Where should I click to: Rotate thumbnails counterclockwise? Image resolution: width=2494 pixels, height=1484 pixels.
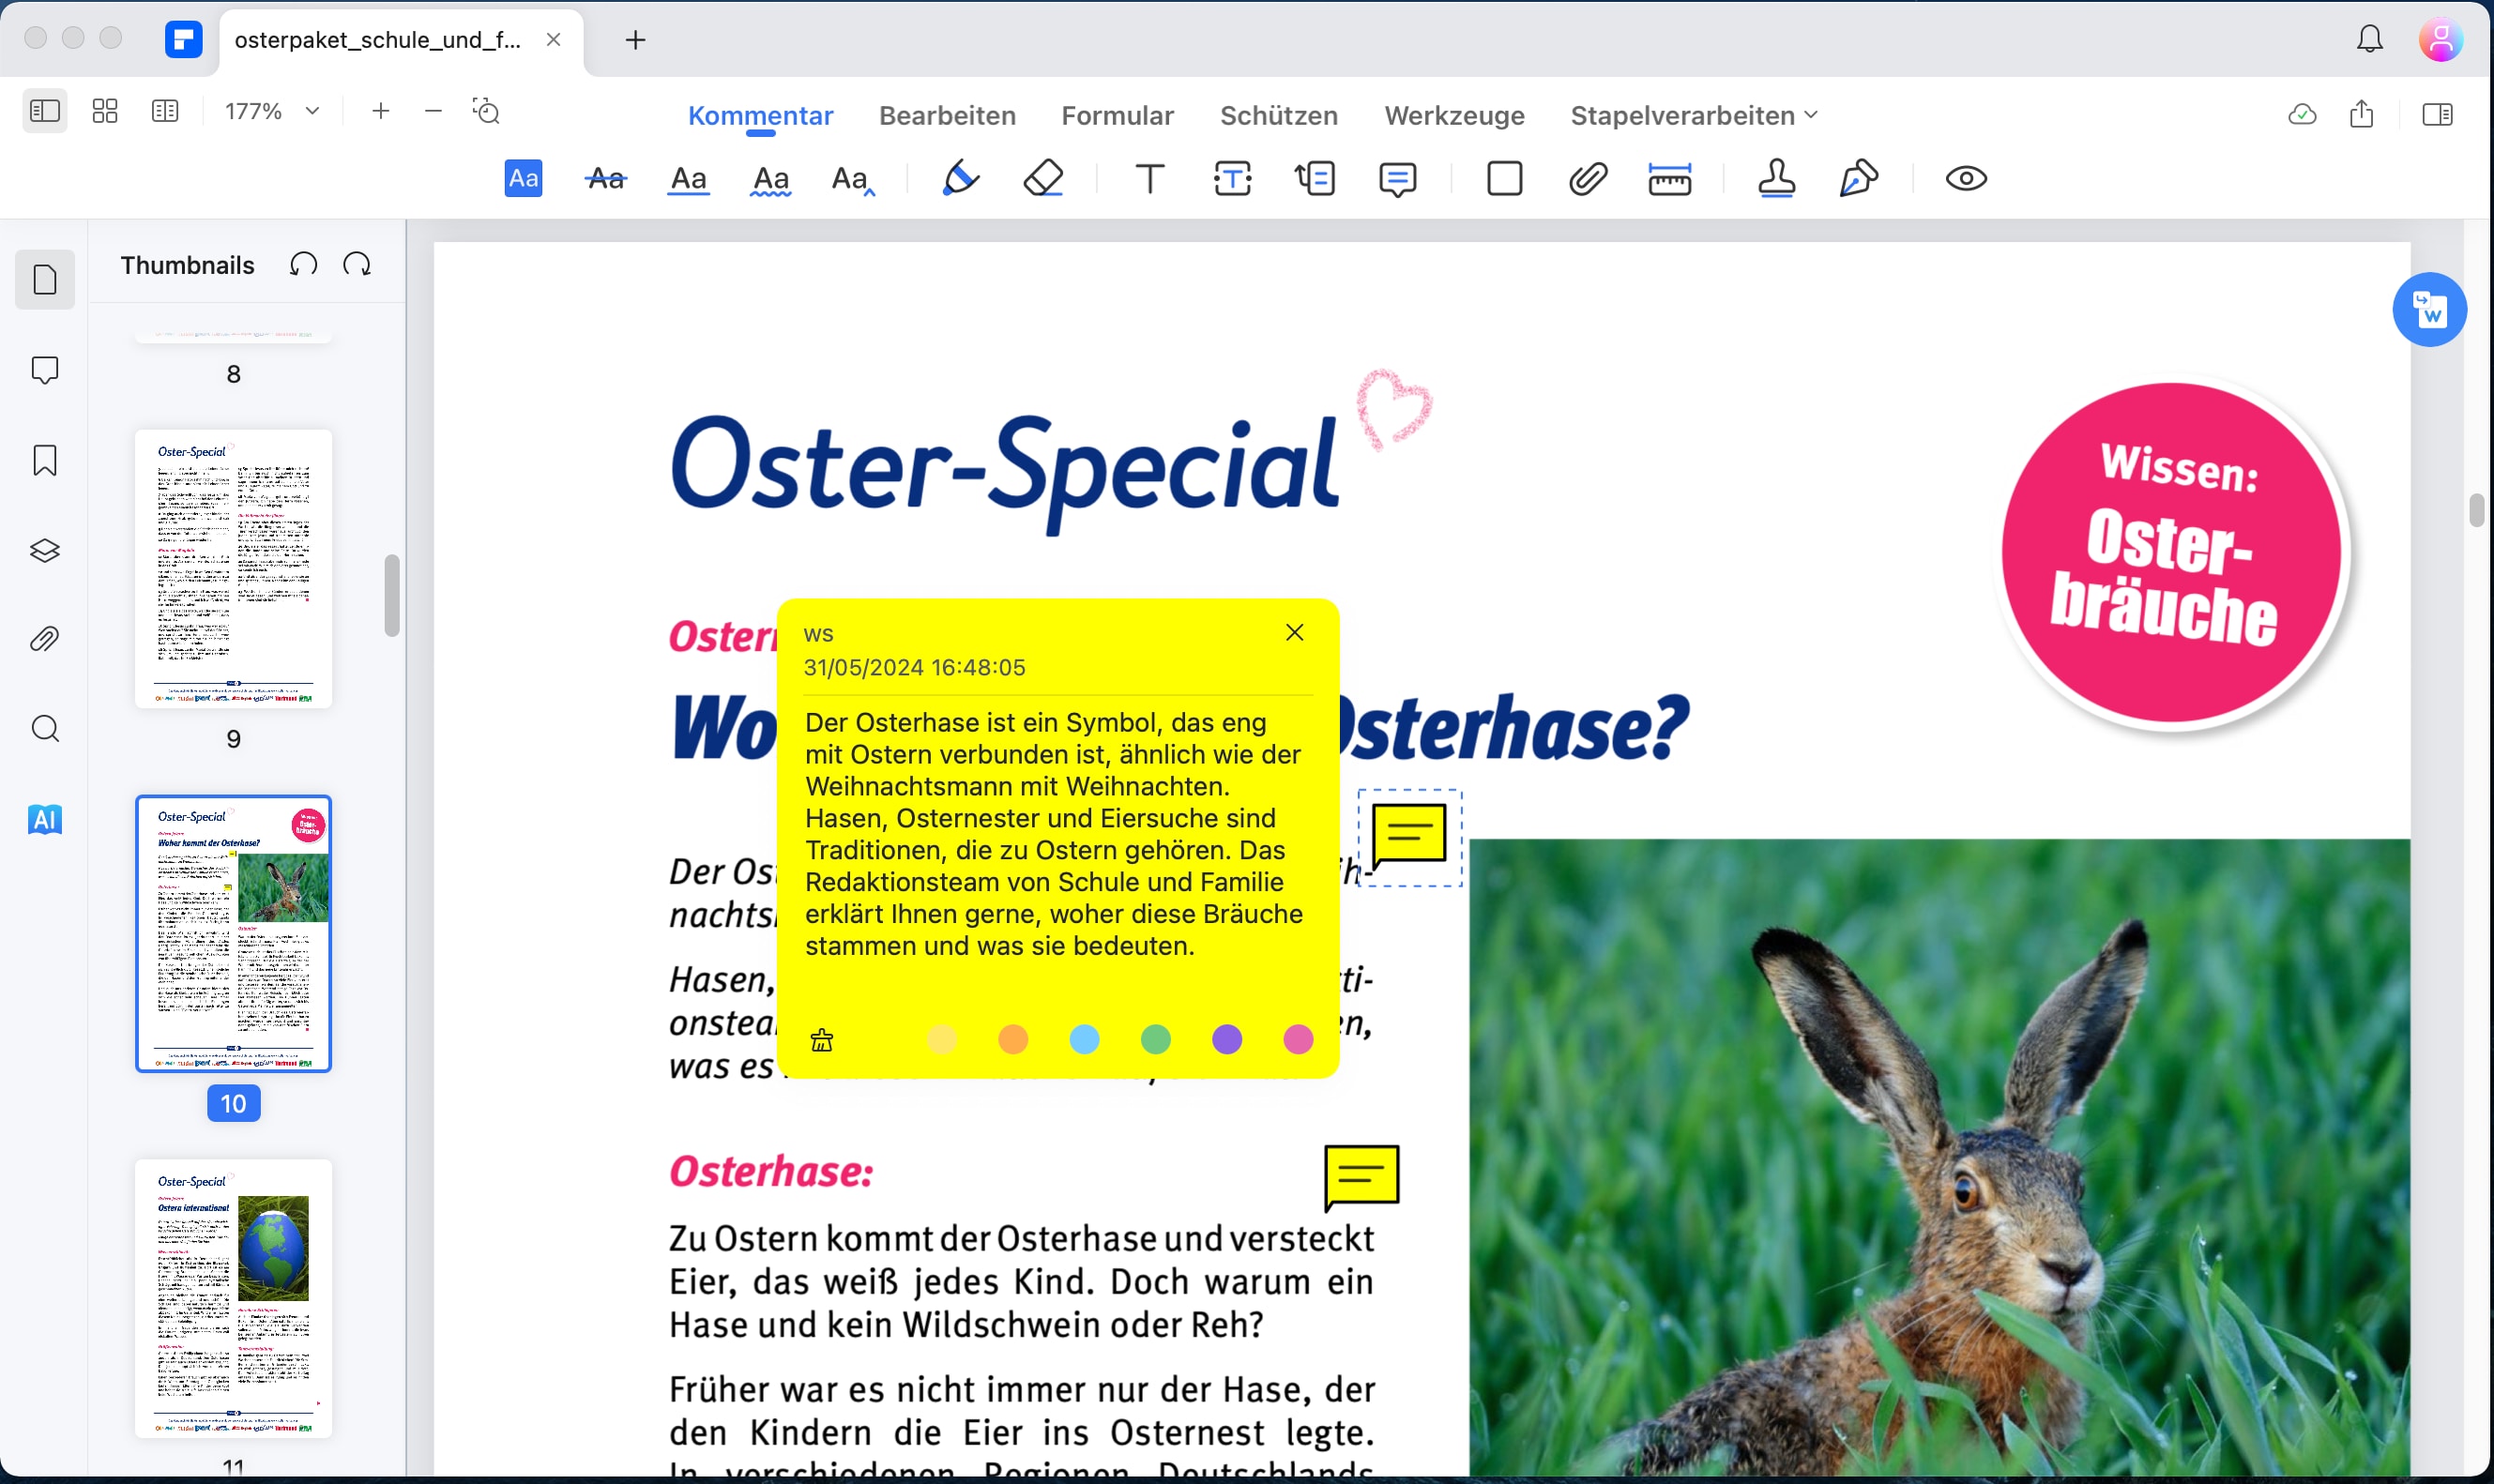pyautogui.click(x=303, y=265)
